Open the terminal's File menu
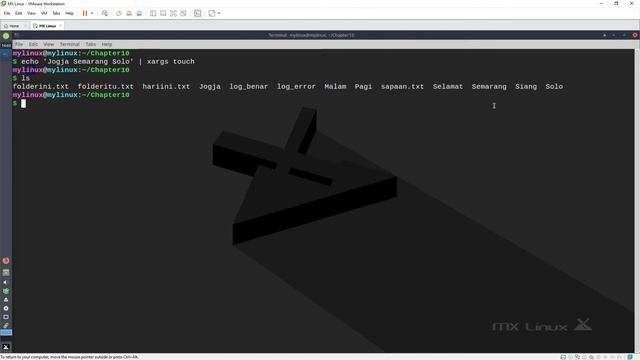This screenshot has width=640, height=360. pyautogui.click(x=19, y=44)
